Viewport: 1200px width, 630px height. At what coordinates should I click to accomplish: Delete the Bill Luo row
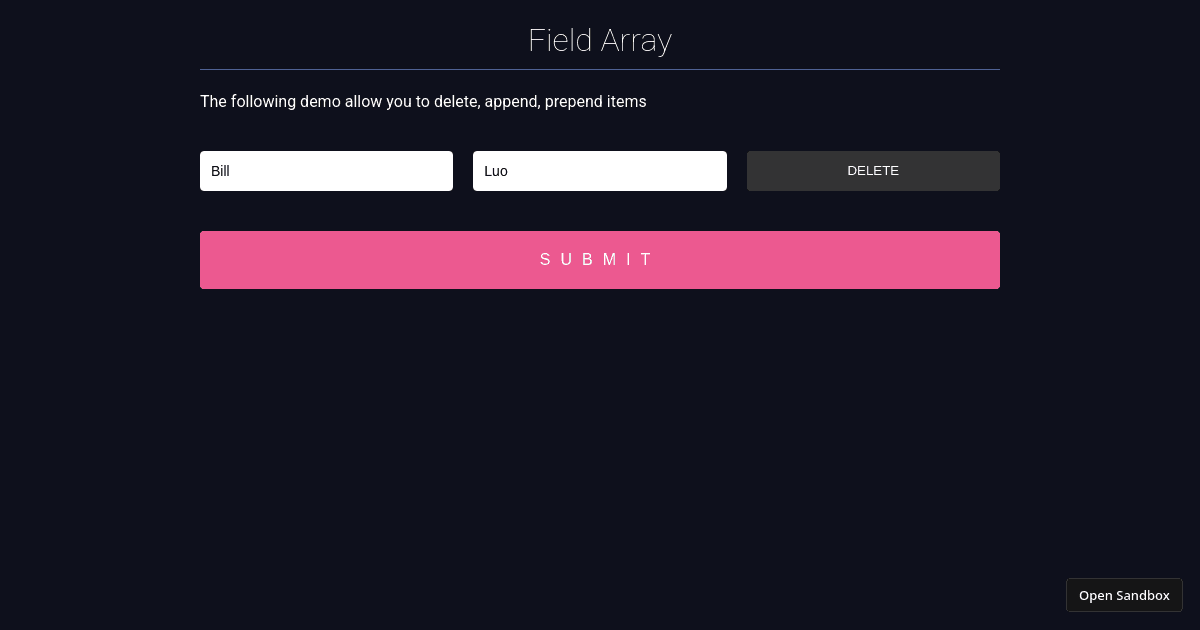[x=873, y=171]
